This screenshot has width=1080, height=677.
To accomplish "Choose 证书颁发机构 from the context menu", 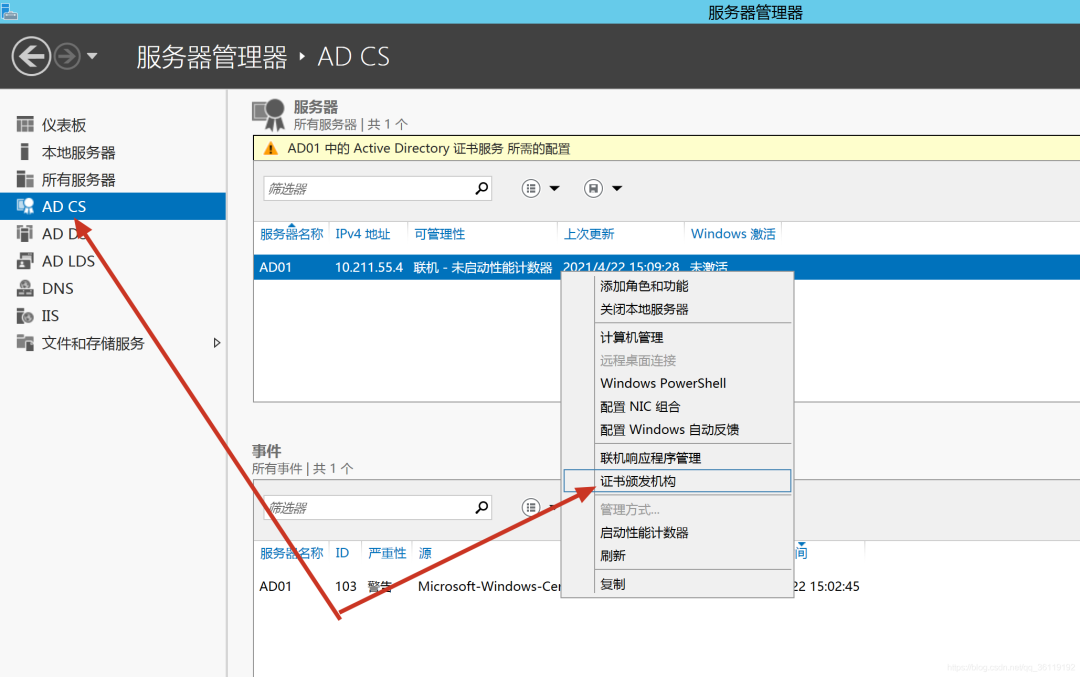I will [638, 481].
